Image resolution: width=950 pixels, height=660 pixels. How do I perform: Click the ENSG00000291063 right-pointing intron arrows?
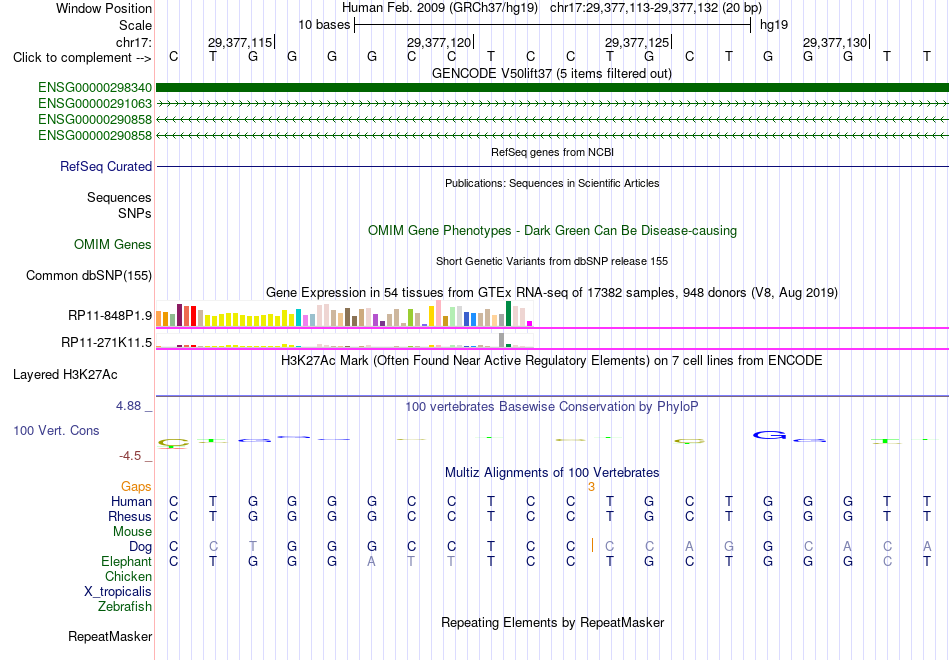tap(552, 104)
